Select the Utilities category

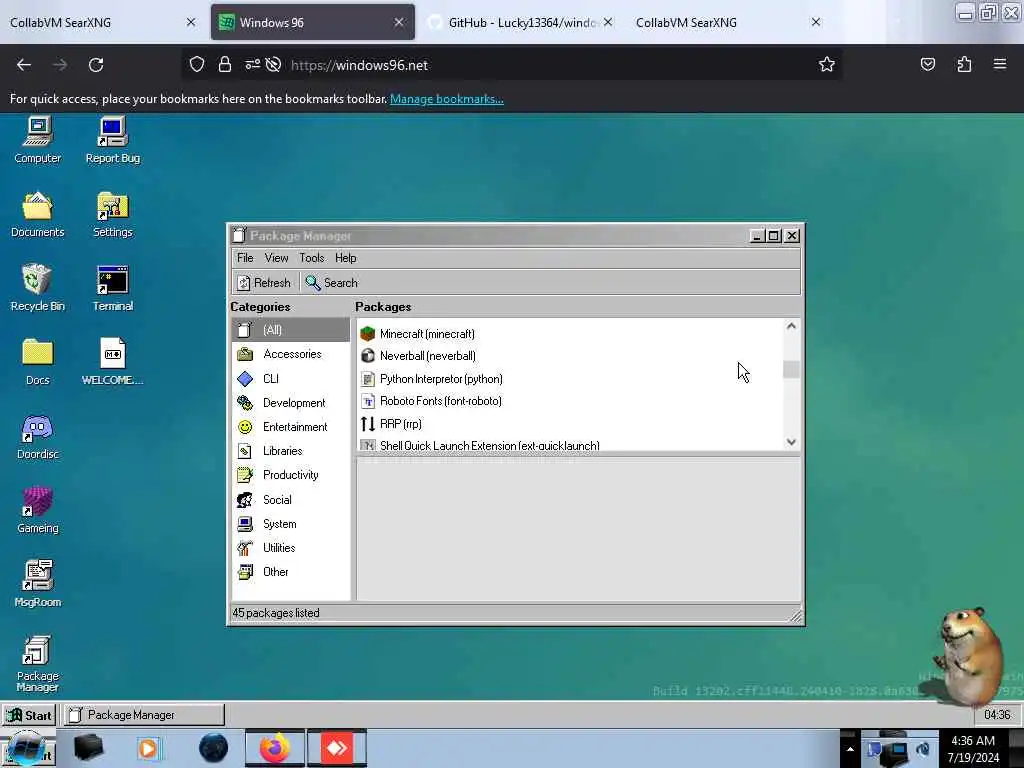pos(291,548)
